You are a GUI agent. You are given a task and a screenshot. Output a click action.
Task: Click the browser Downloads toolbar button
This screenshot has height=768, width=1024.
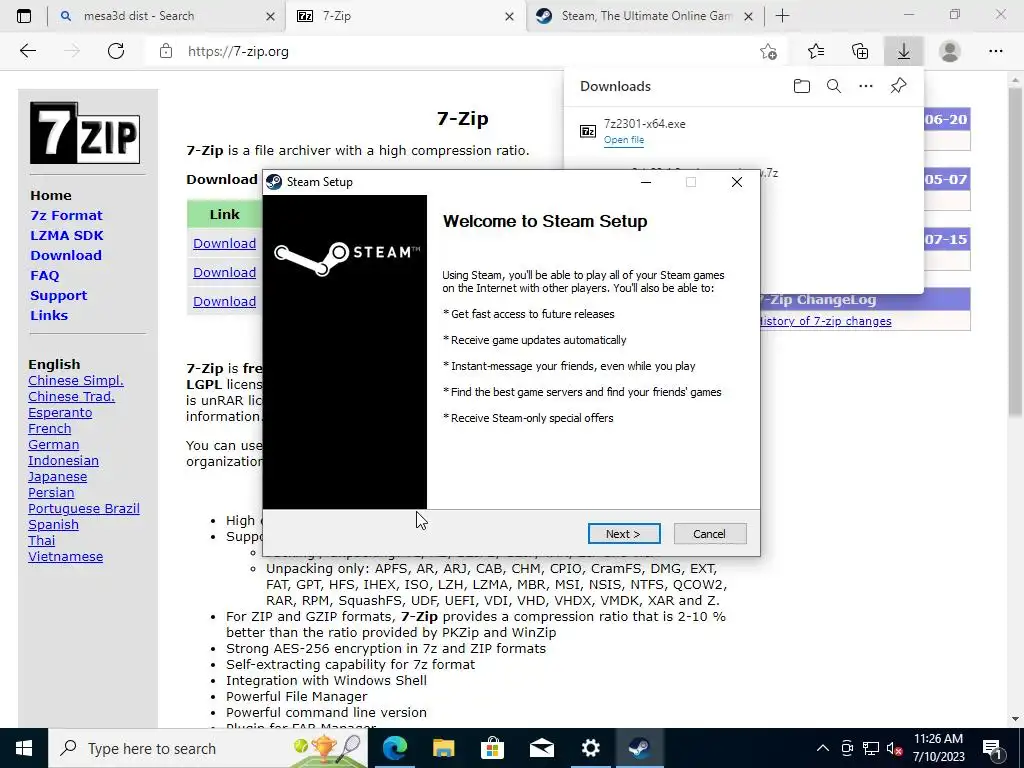(x=903, y=51)
